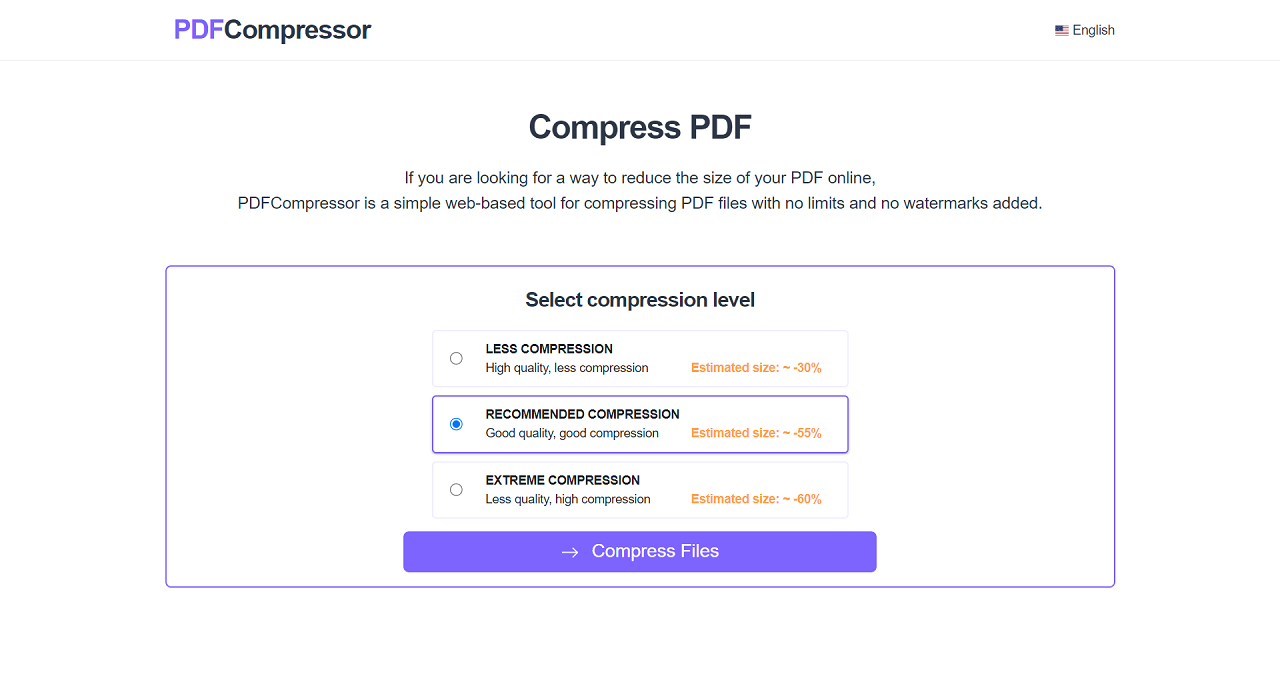1280x688 pixels.
Task: Start compression with Compress Files button
Action: tap(640, 552)
